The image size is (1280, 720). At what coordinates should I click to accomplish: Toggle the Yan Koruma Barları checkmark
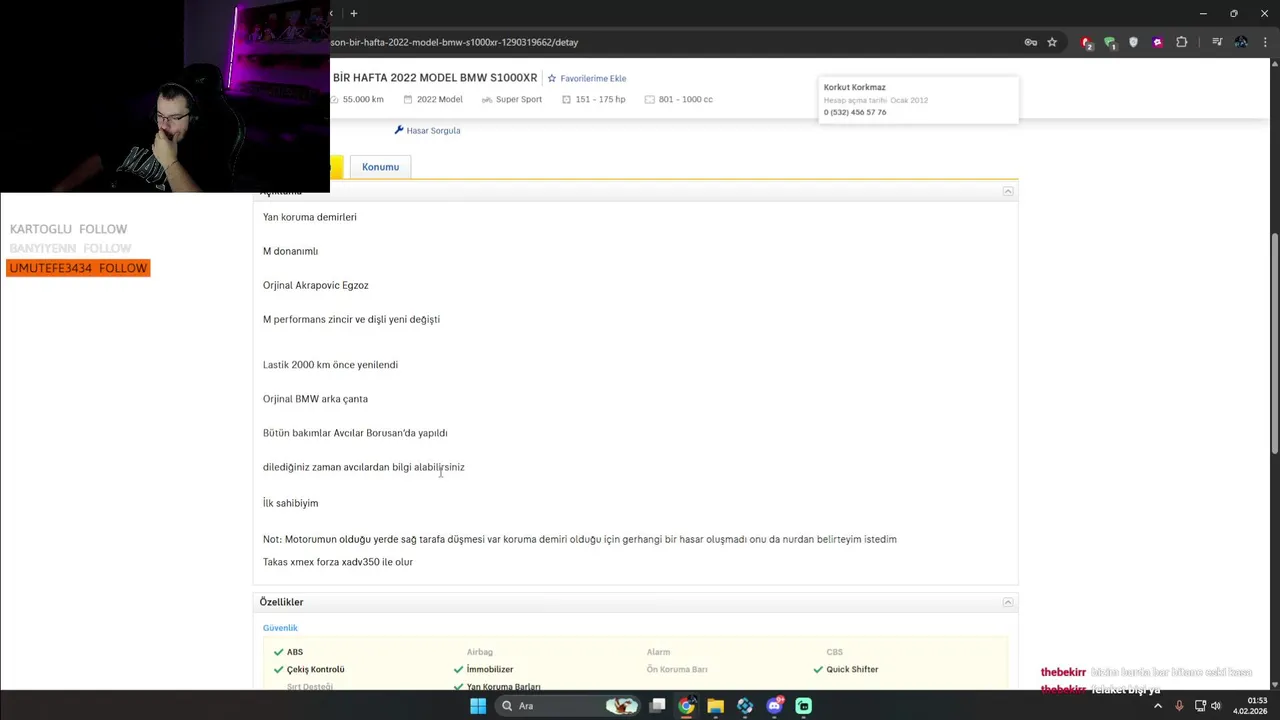click(x=459, y=687)
